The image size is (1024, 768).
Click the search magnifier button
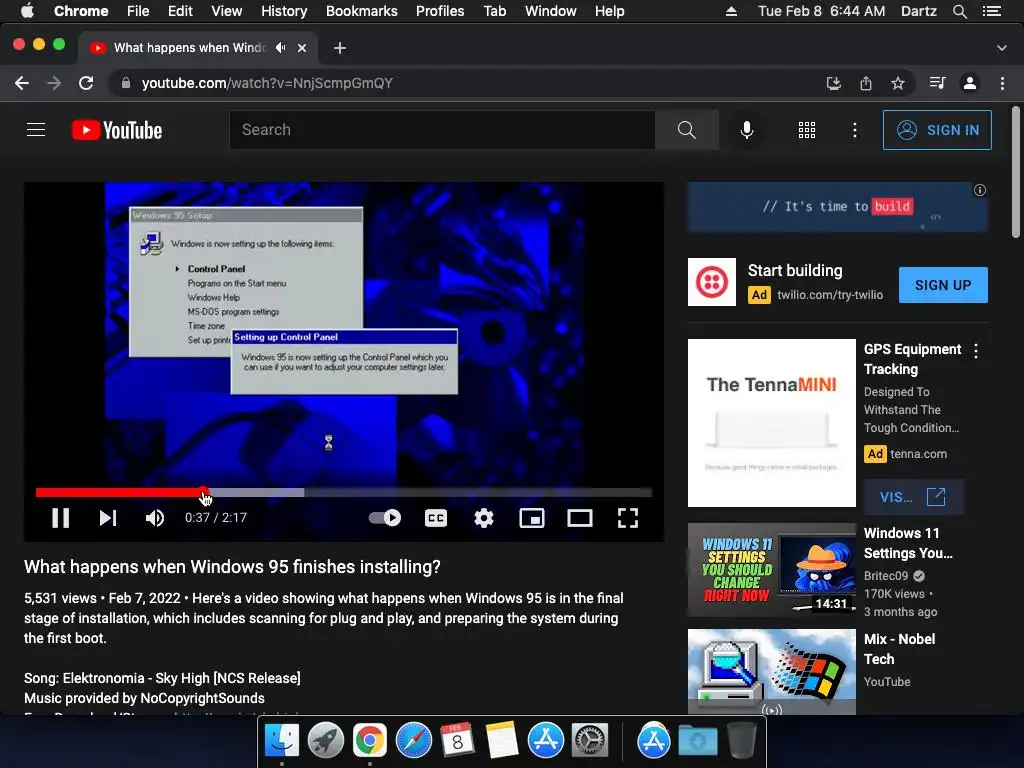pos(686,130)
